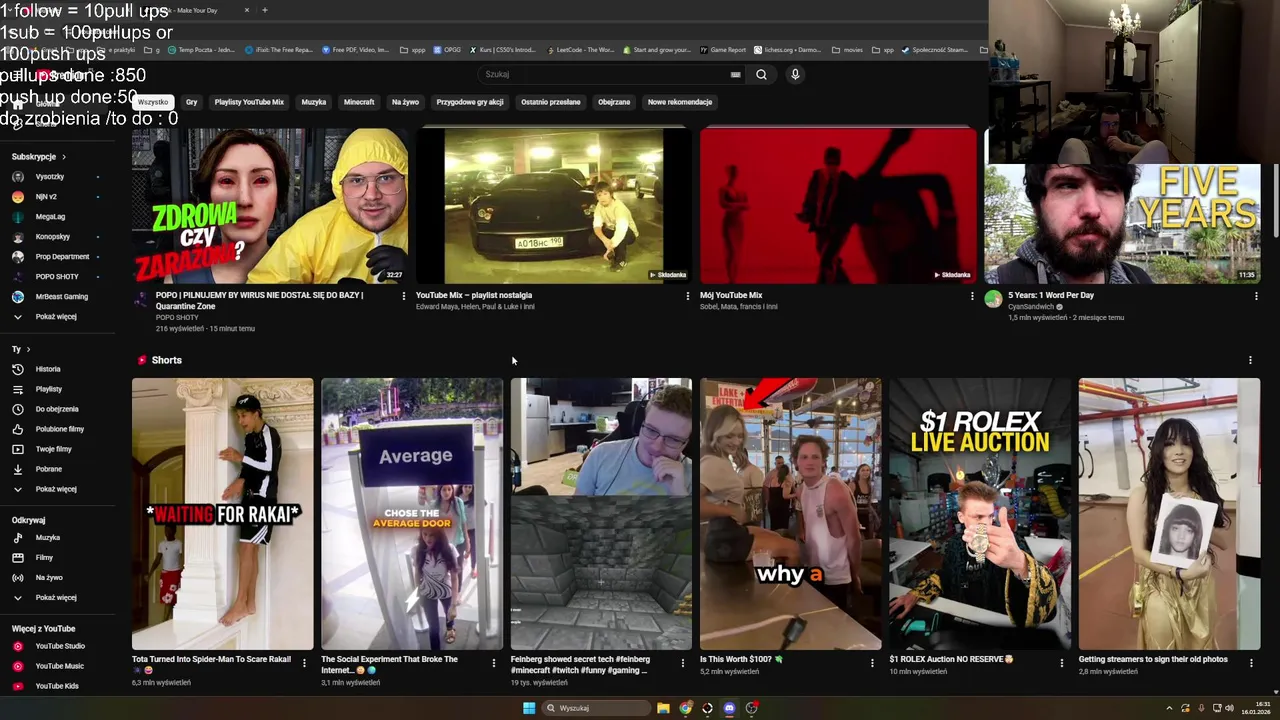Screen dimensions: 1280x720
Task: Show hidden system tray icons
Action: pyautogui.click(x=1169, y=708)
